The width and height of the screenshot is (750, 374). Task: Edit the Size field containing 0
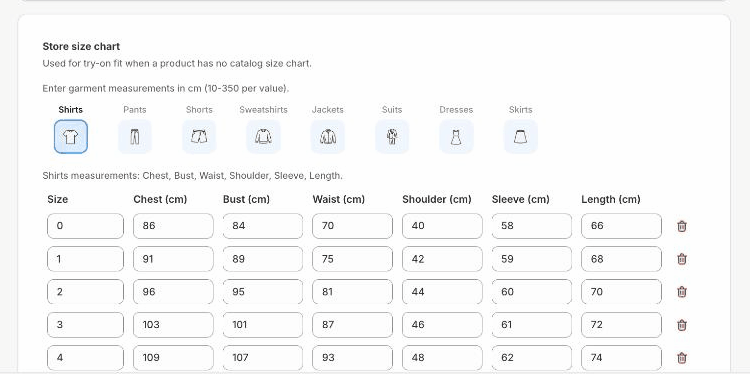point(85,226)
